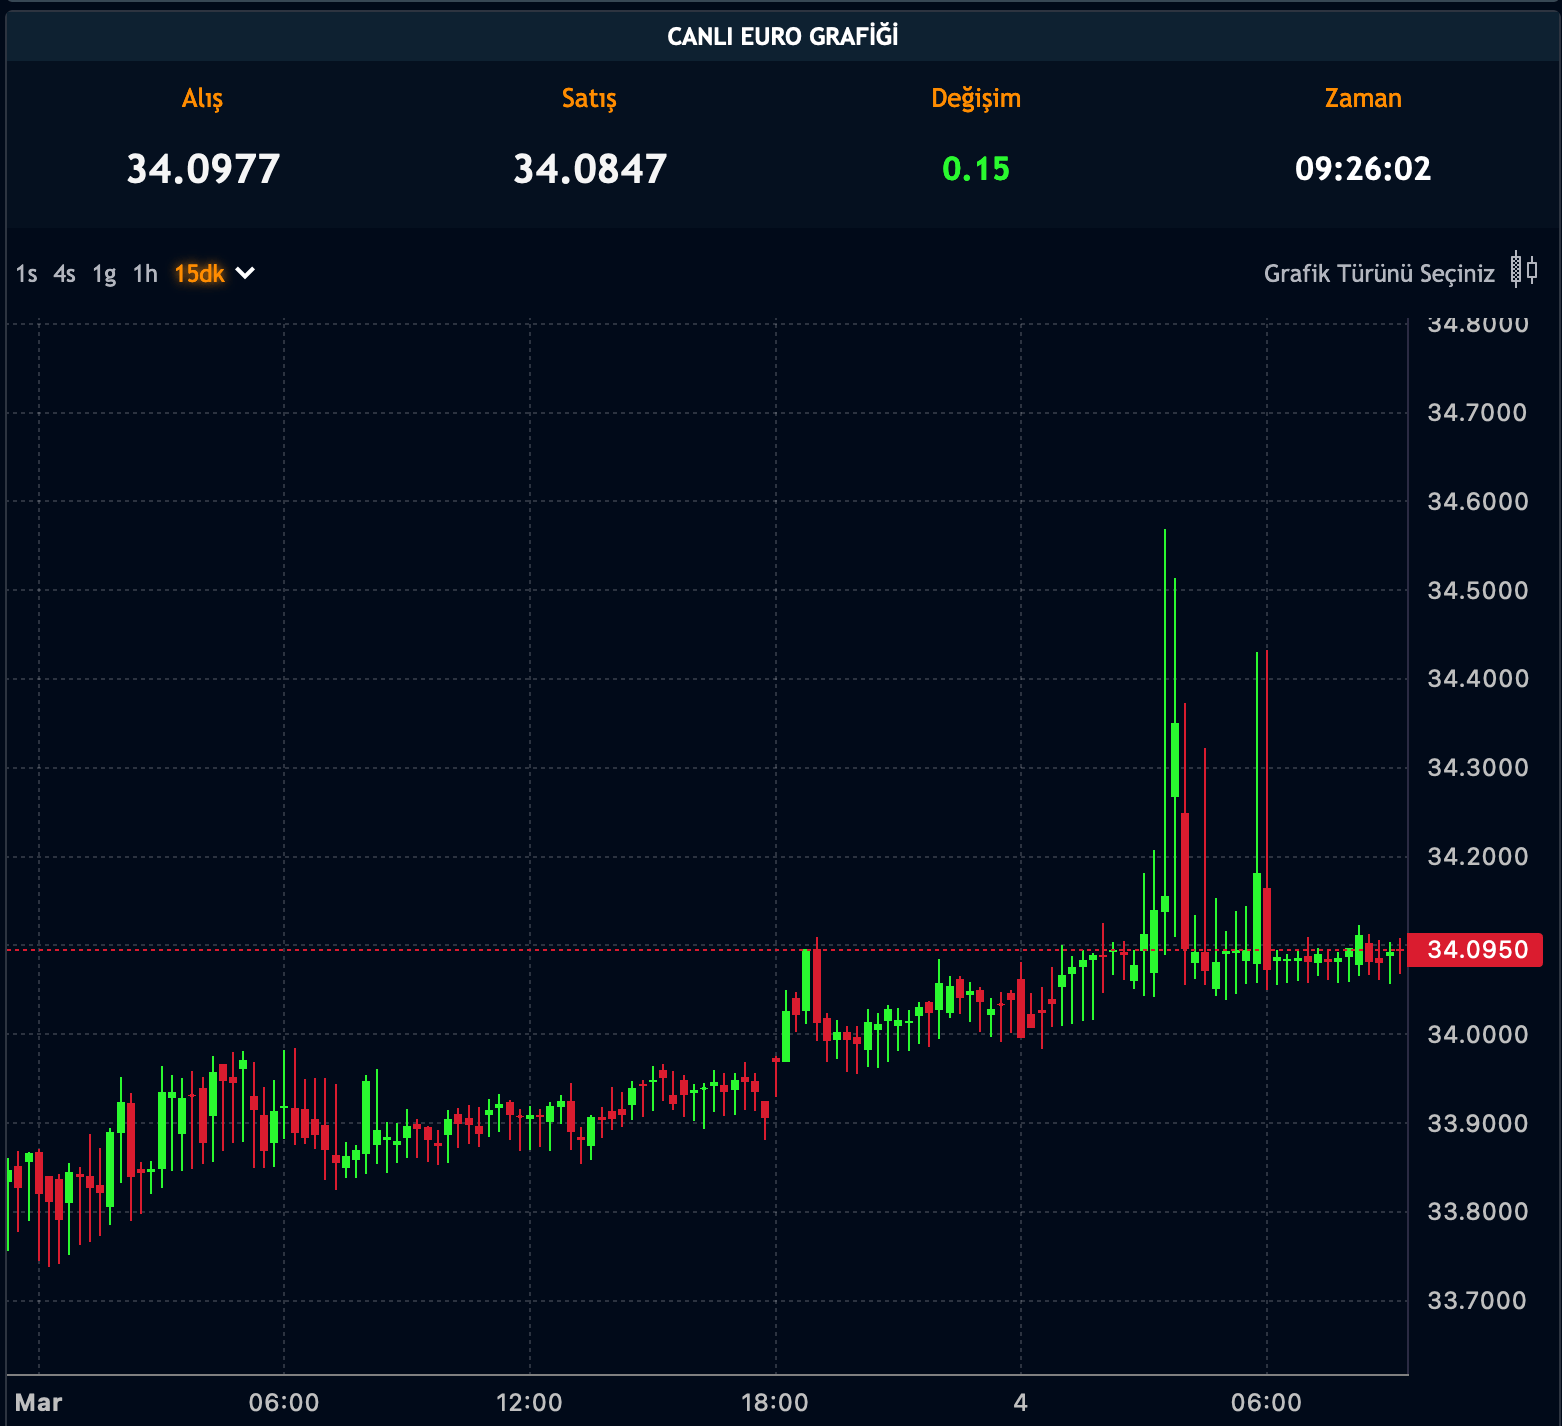Click the 18:00 time axis label
This screenshot has width=1562, height=1426.
pos(775,1402)
